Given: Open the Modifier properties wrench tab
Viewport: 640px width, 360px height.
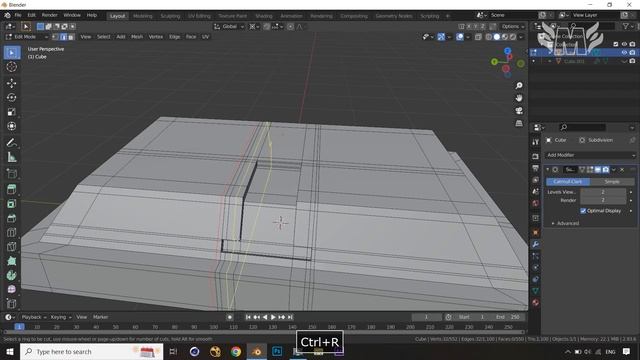Looking at the screenshot, I should 536,244.
